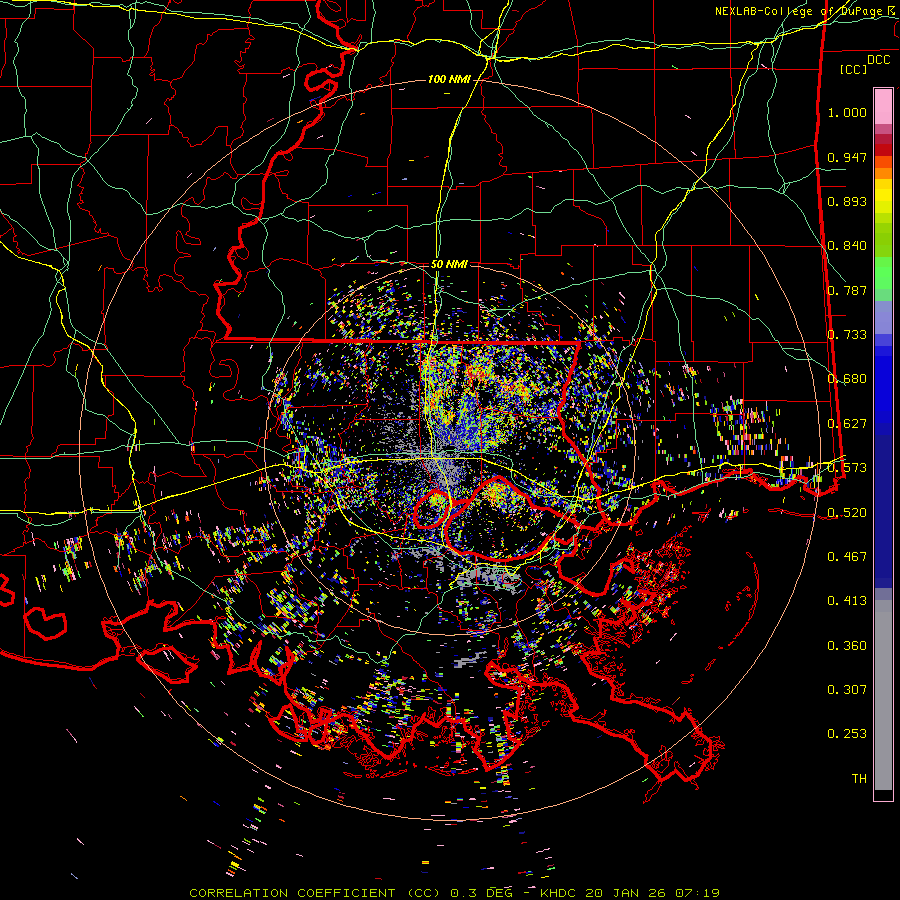900x900 pixels.
Task: Click the 0.520 value on the color scale
Action: click(847, 513)
